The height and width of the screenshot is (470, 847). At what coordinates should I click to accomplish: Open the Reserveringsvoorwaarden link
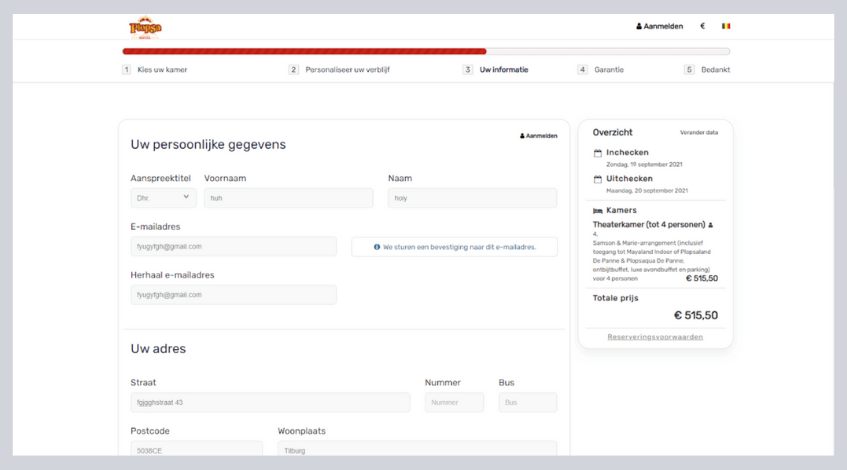(x=655, y=337)
